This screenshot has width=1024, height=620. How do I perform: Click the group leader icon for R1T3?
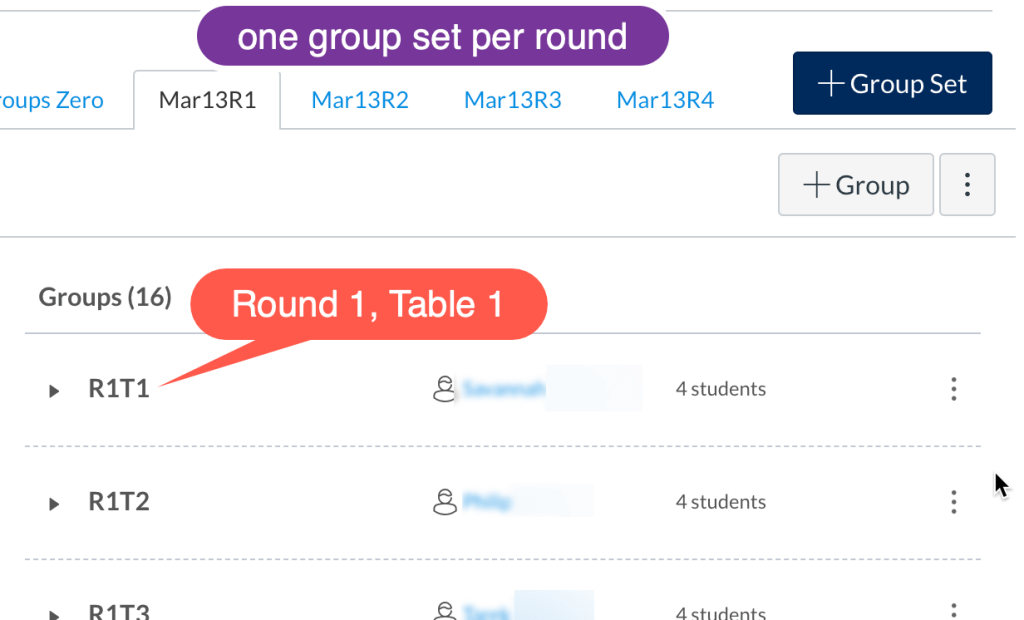444,610
